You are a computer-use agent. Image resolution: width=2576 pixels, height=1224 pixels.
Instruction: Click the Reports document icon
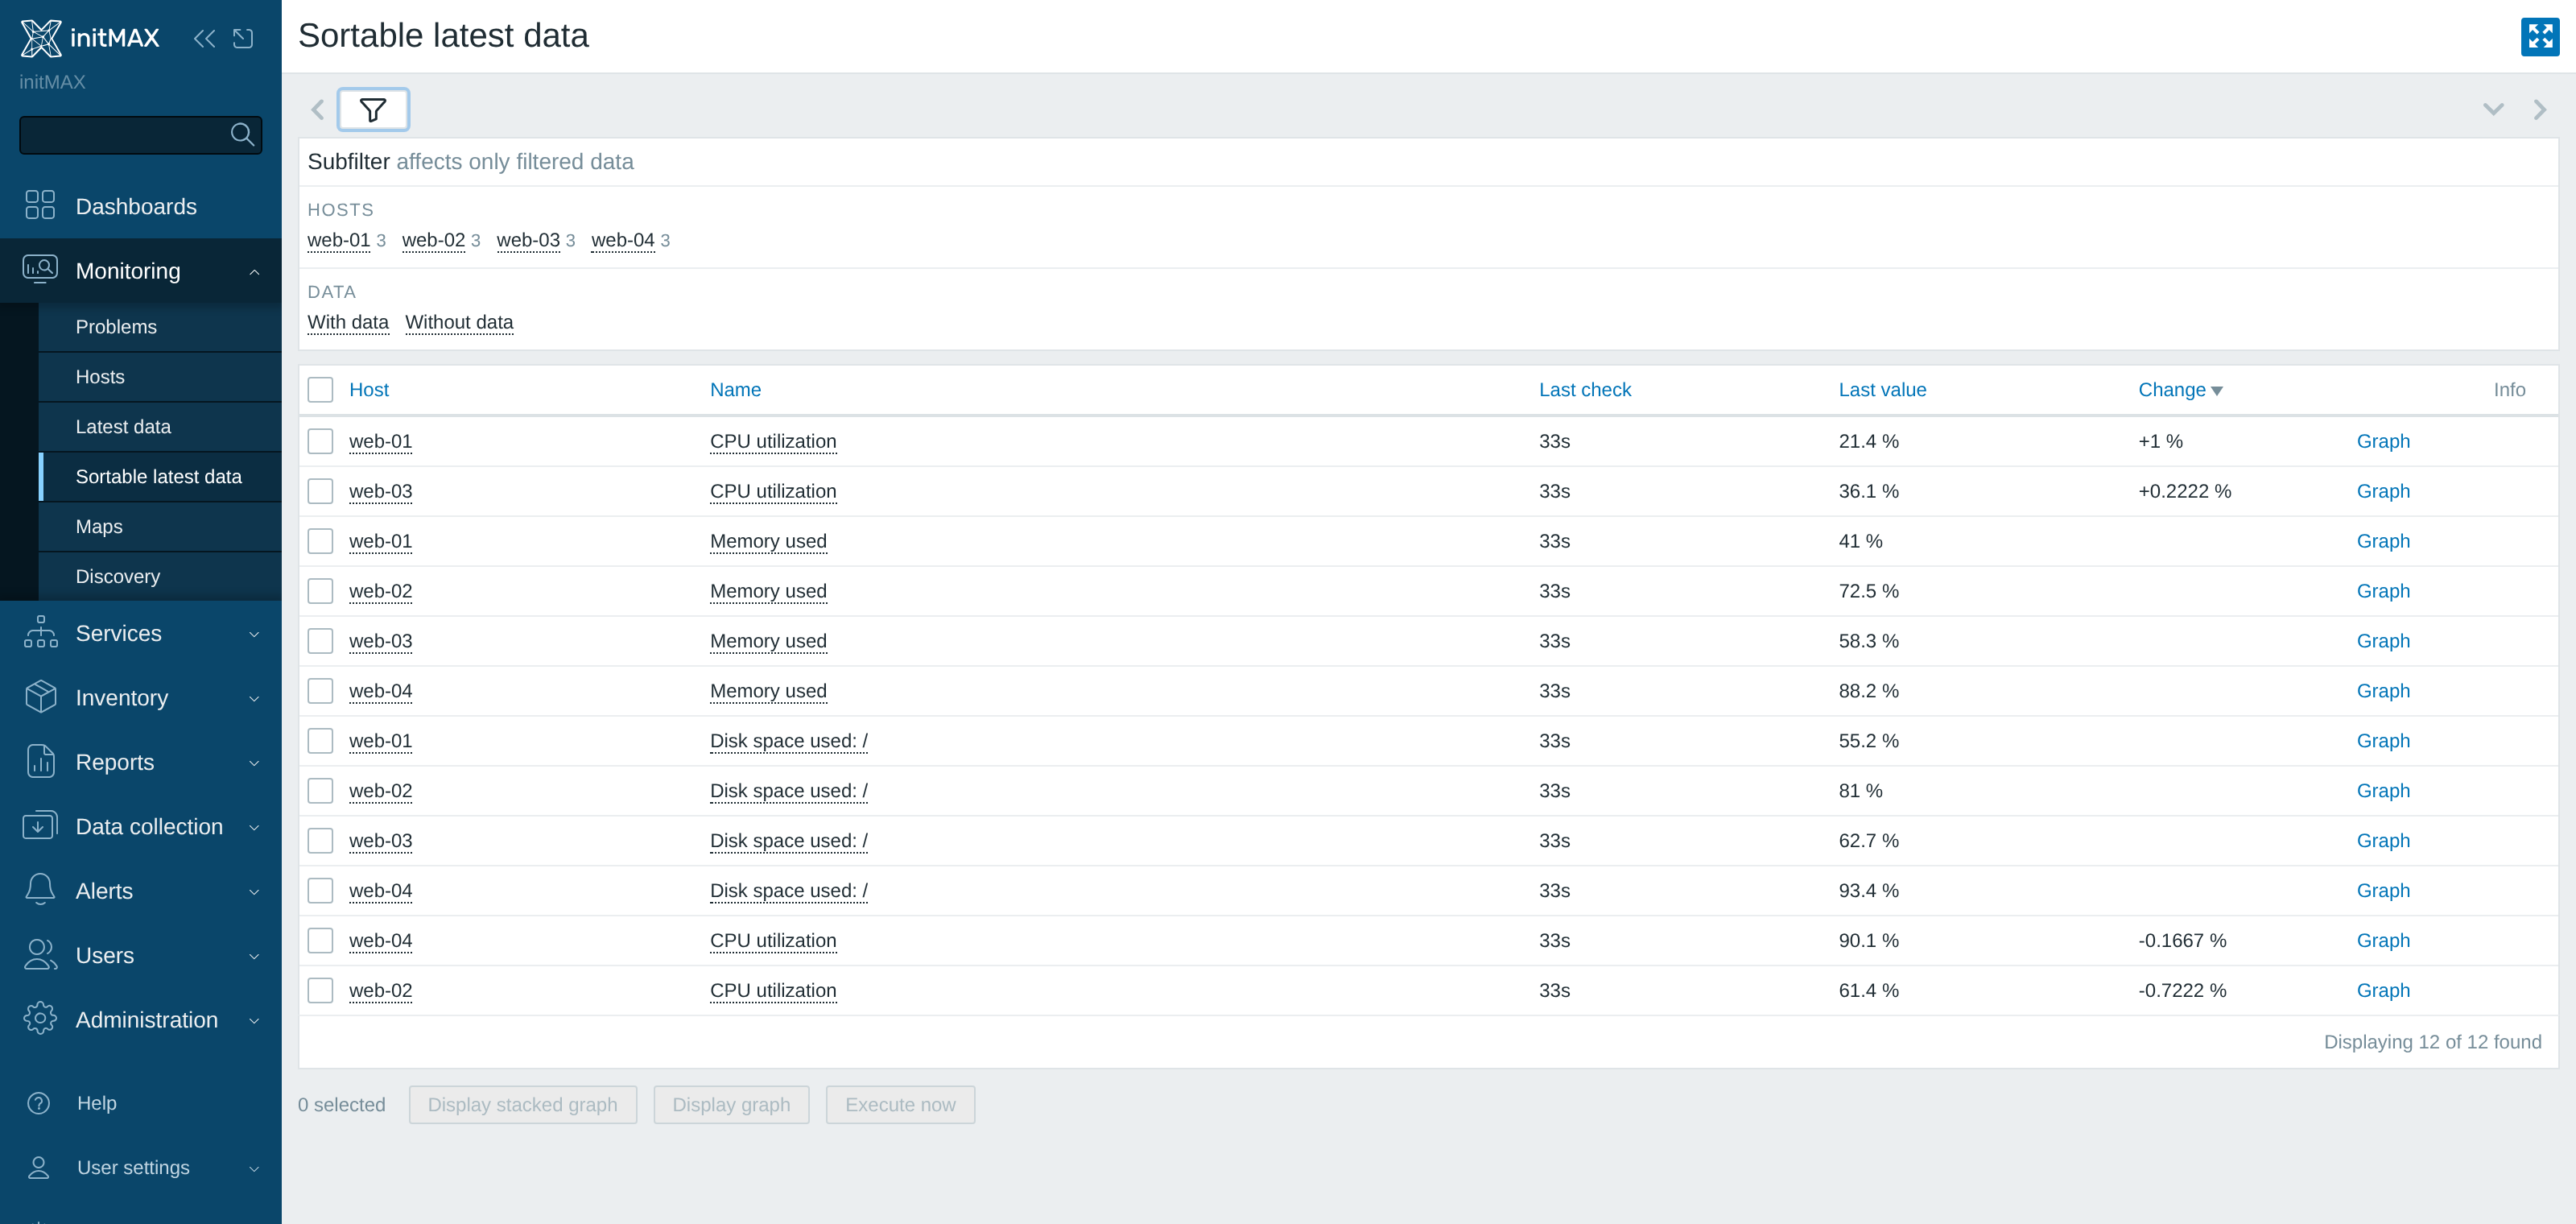[x=40, y=761]
